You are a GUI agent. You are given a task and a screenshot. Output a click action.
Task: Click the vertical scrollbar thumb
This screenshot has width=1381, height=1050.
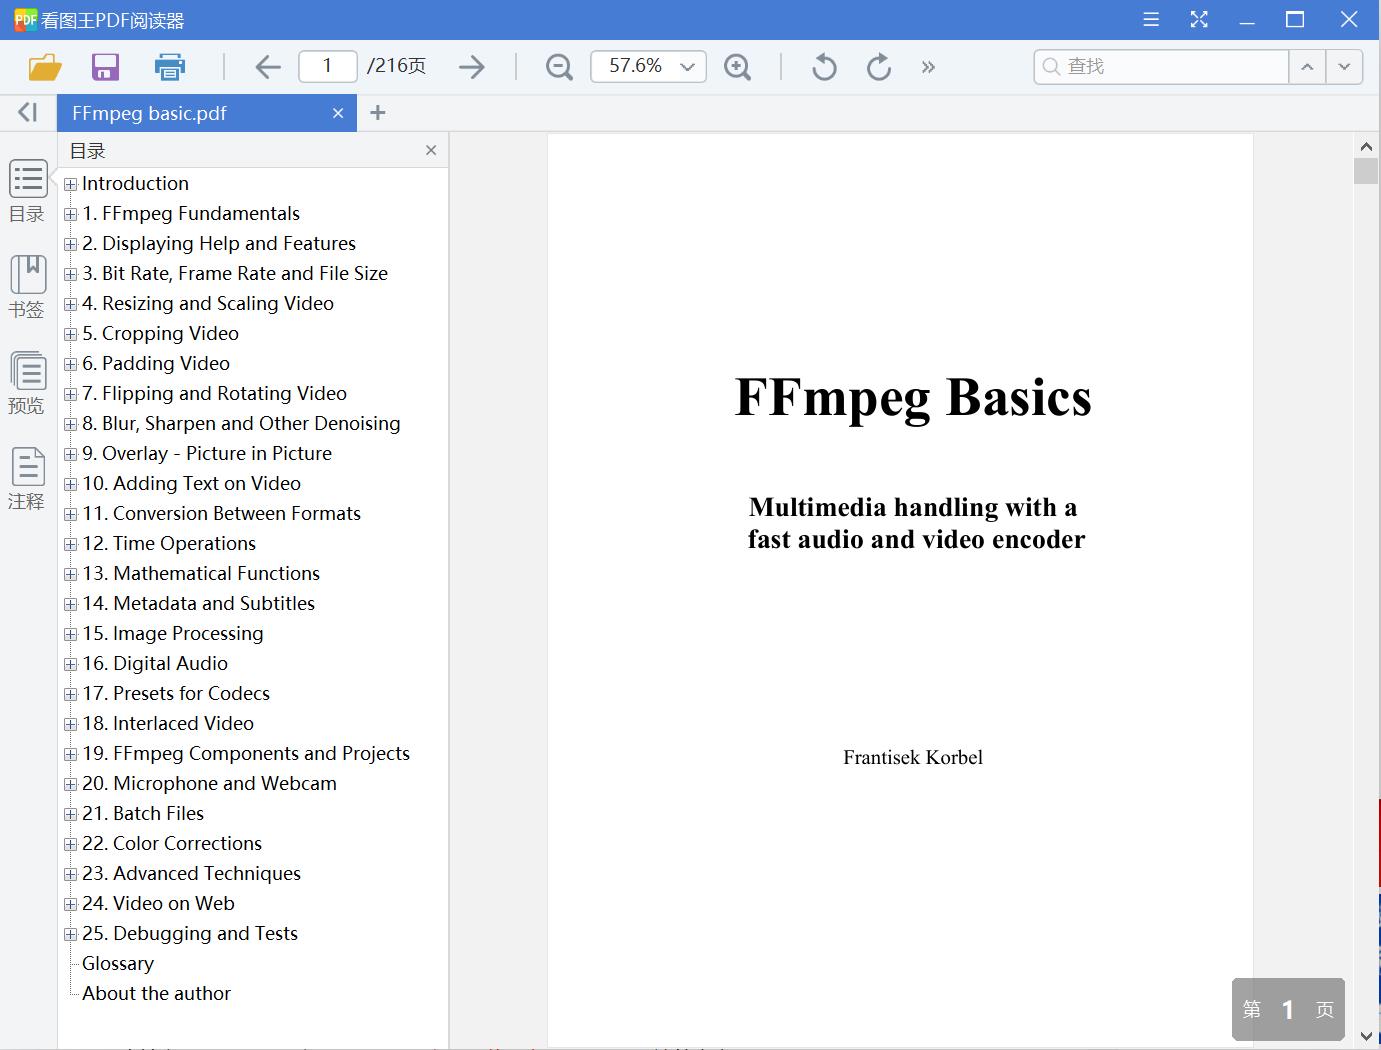[1366, 171]
